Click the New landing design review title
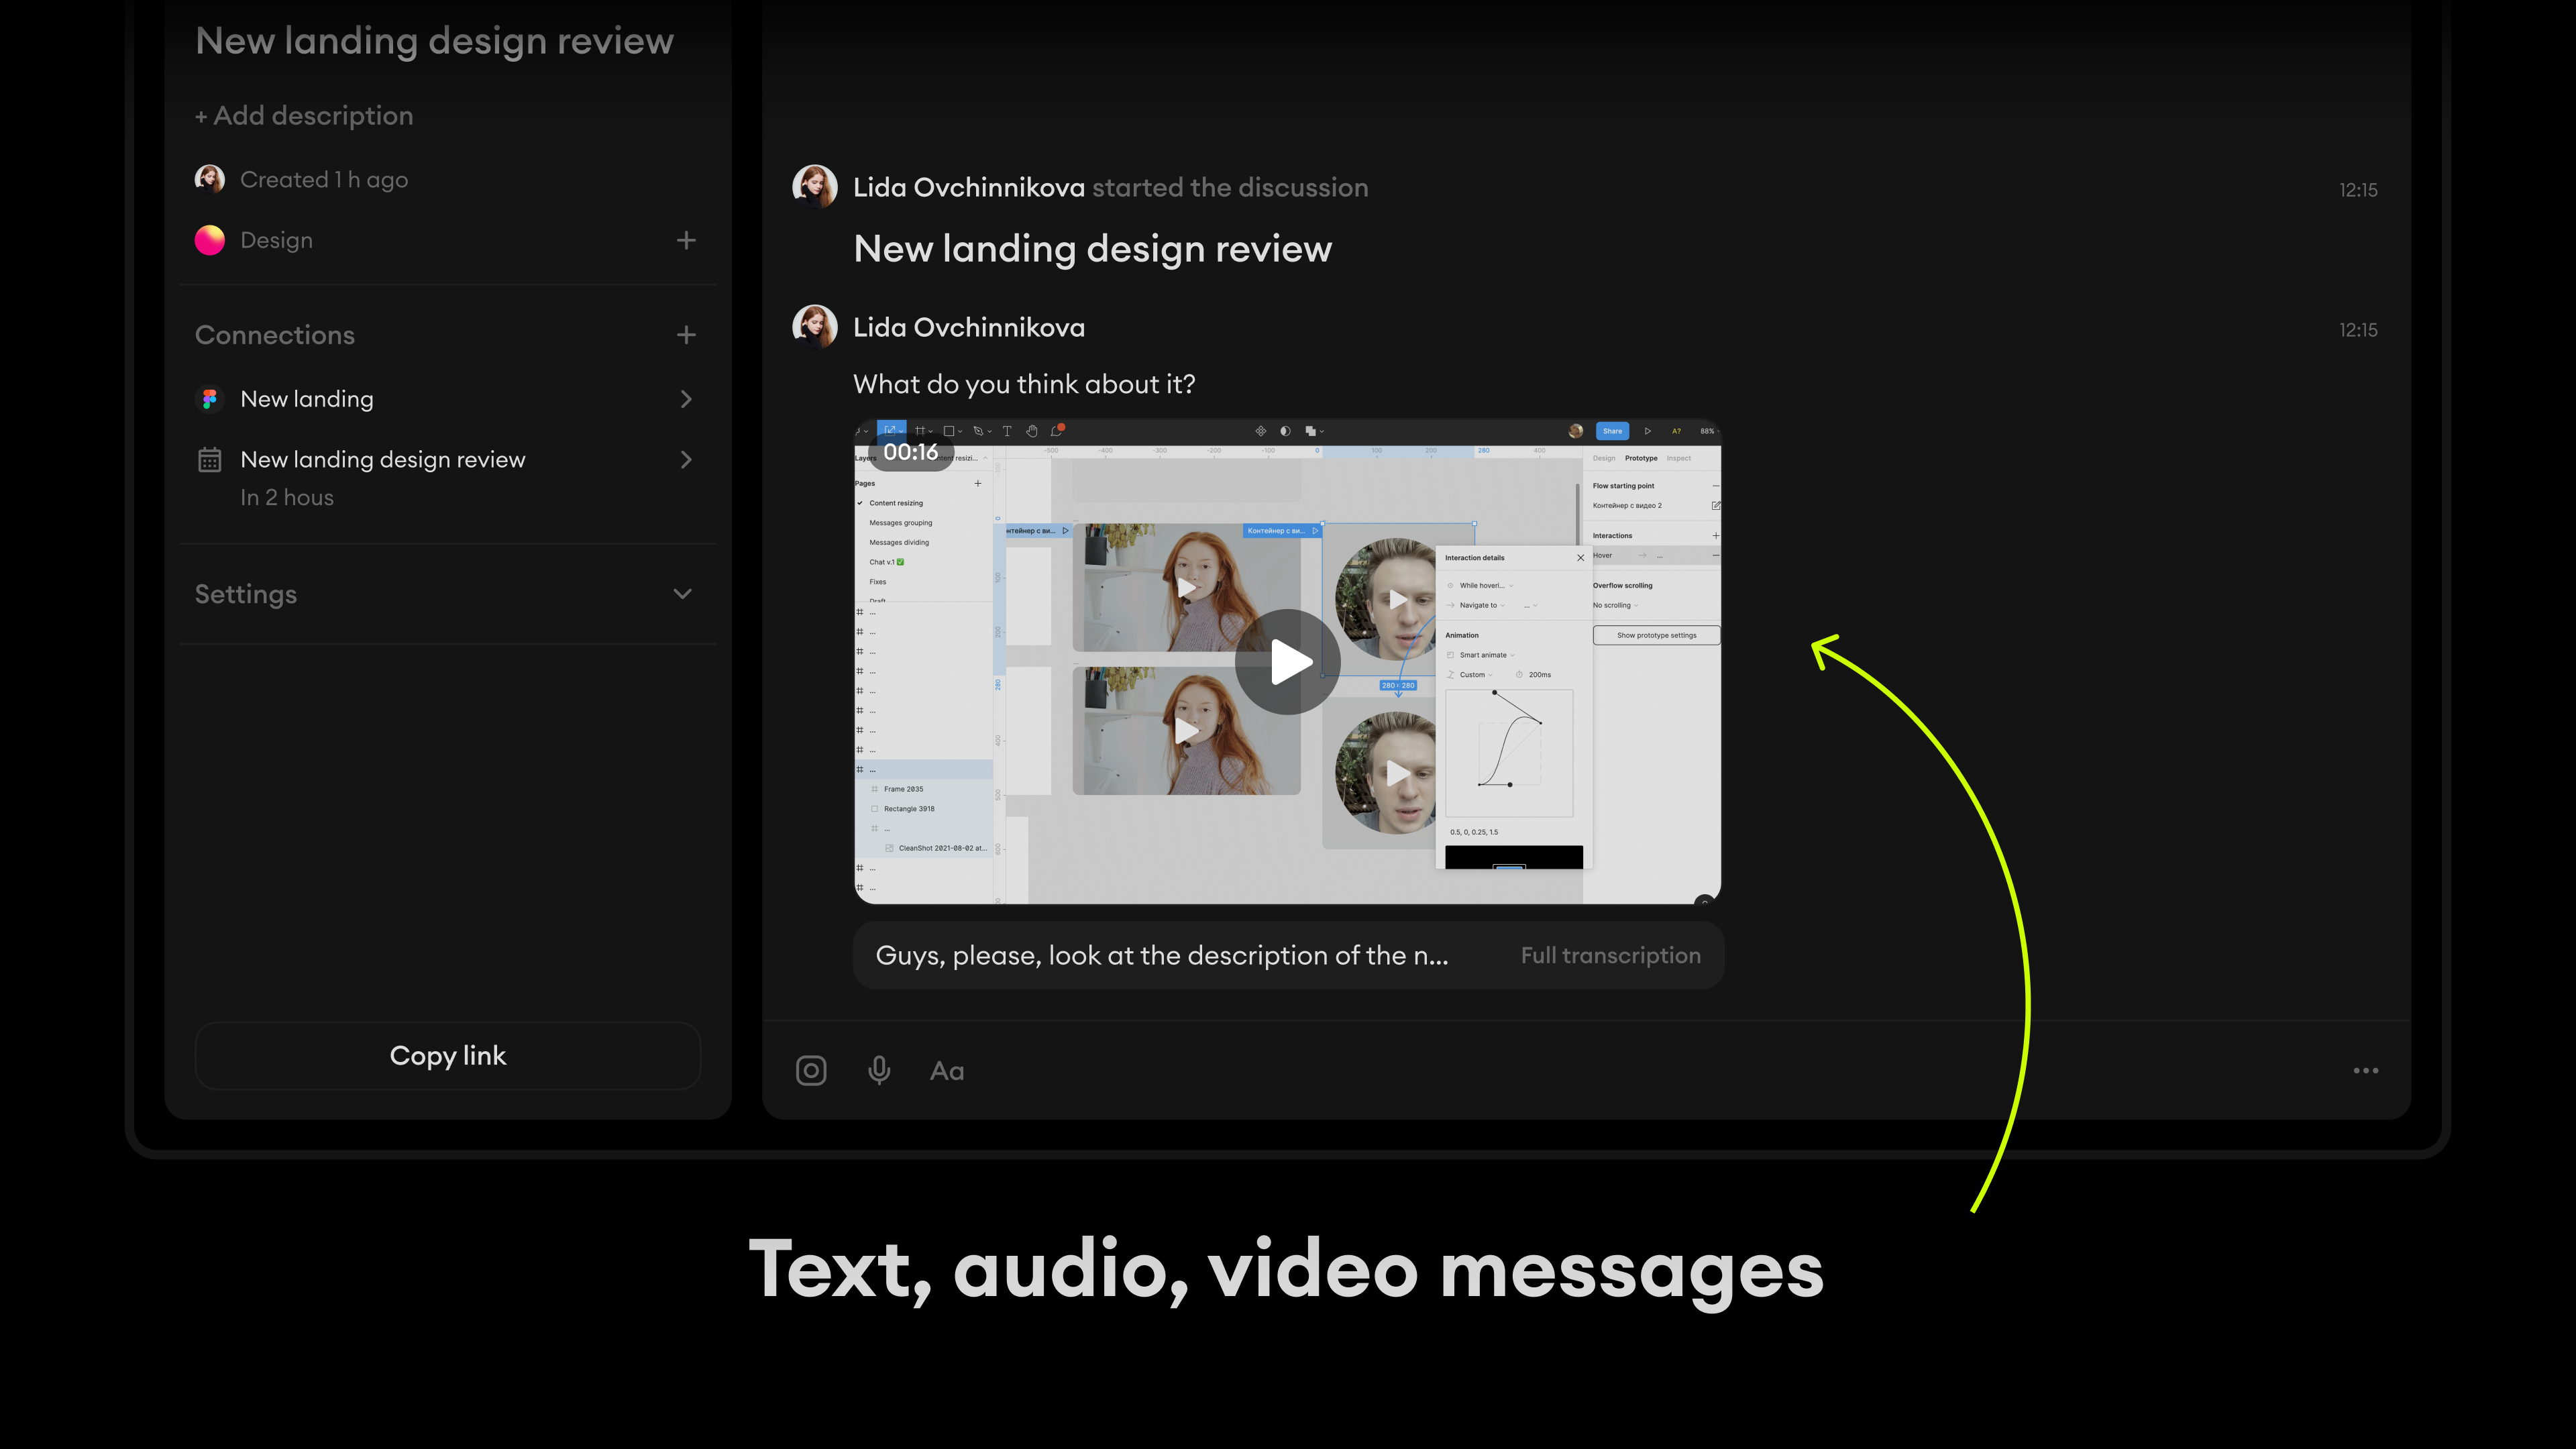The width and height of the screenshot is (2576, 1449). click(x=434, y=41)
